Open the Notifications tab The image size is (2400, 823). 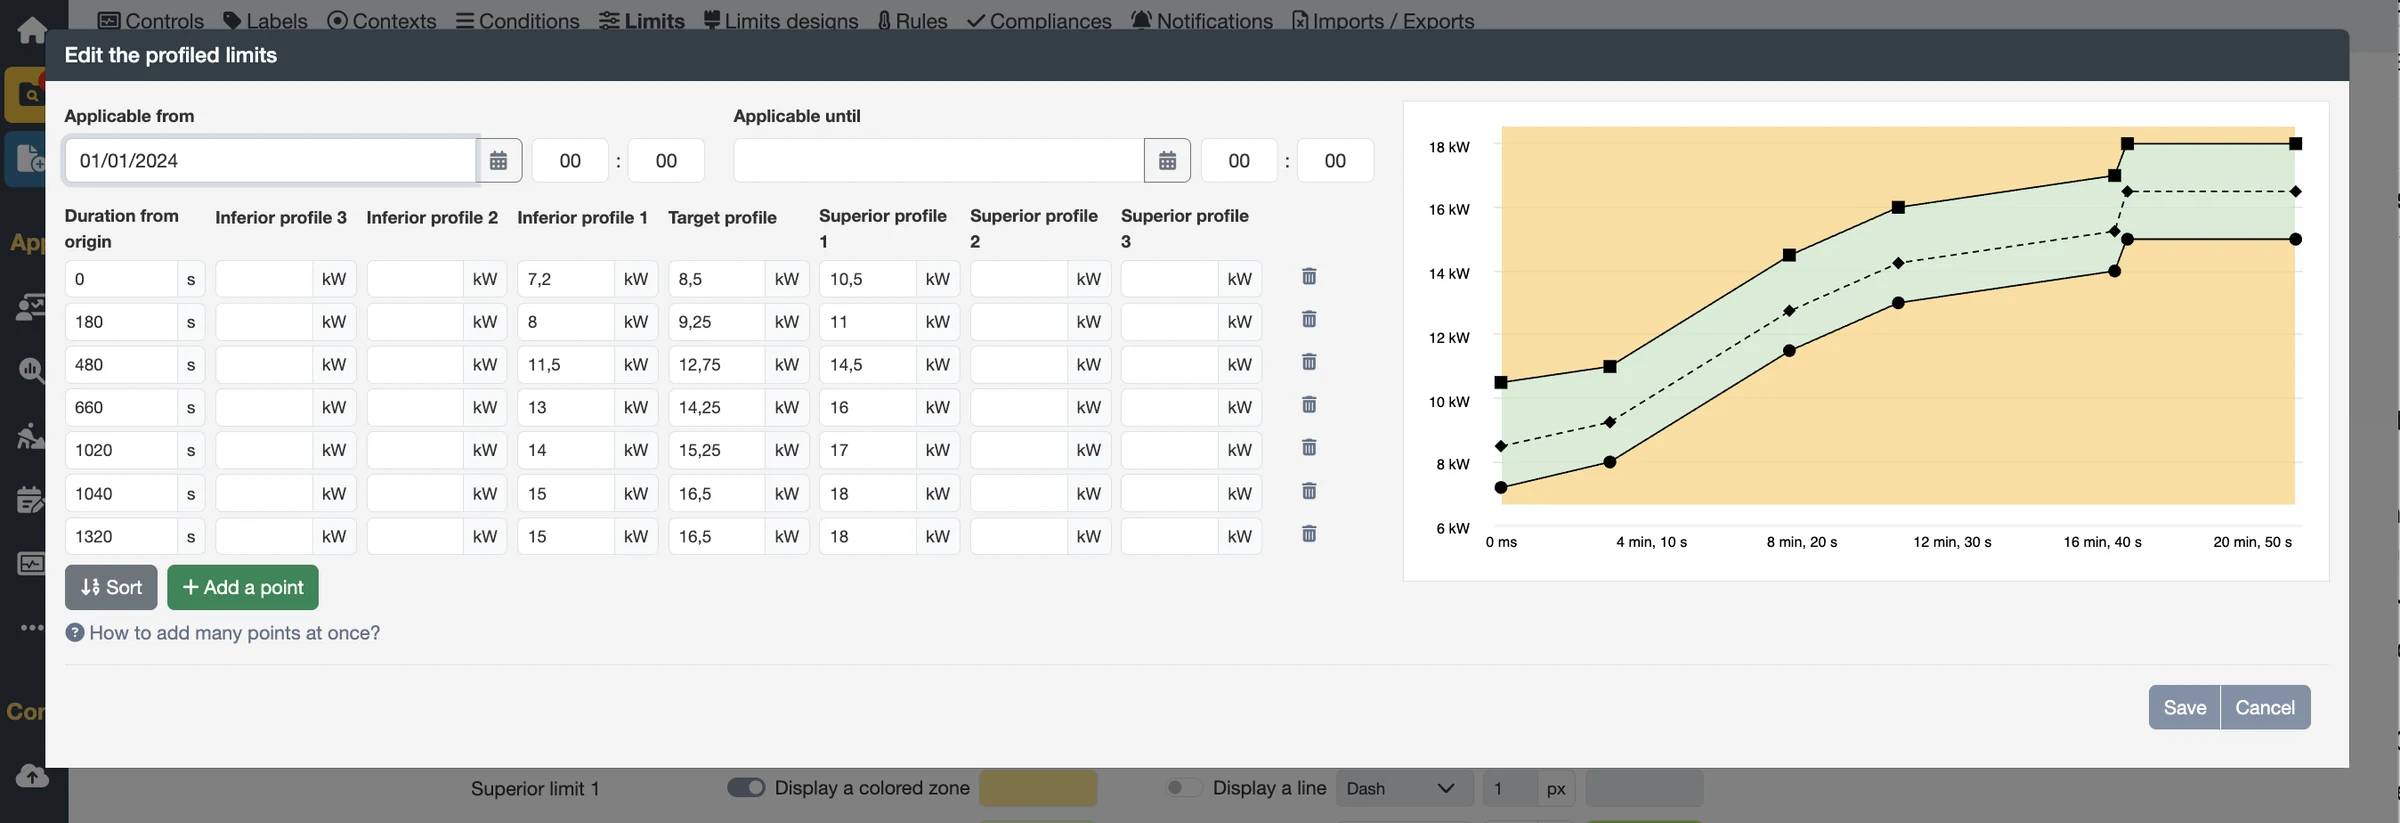1202,21
